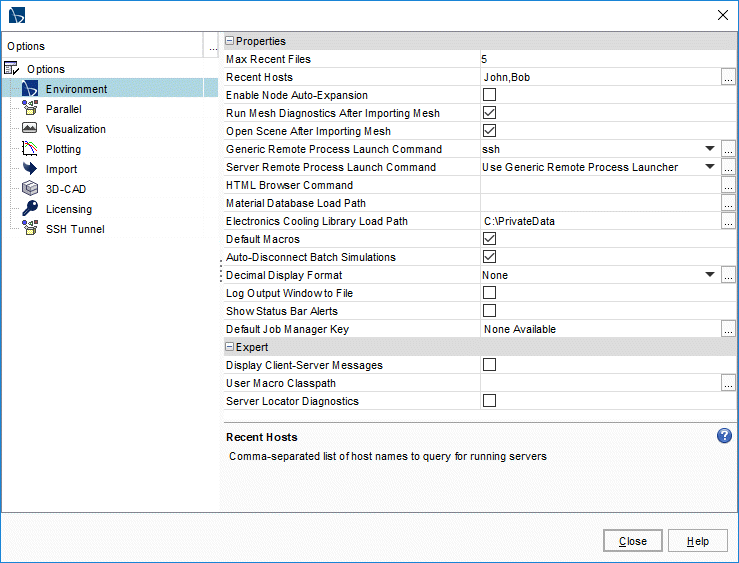Image resolution: width=739 pixels, height=563 pixels.
Task: Toggle Log Output Window to File checkbox
Action: (490, 293)
